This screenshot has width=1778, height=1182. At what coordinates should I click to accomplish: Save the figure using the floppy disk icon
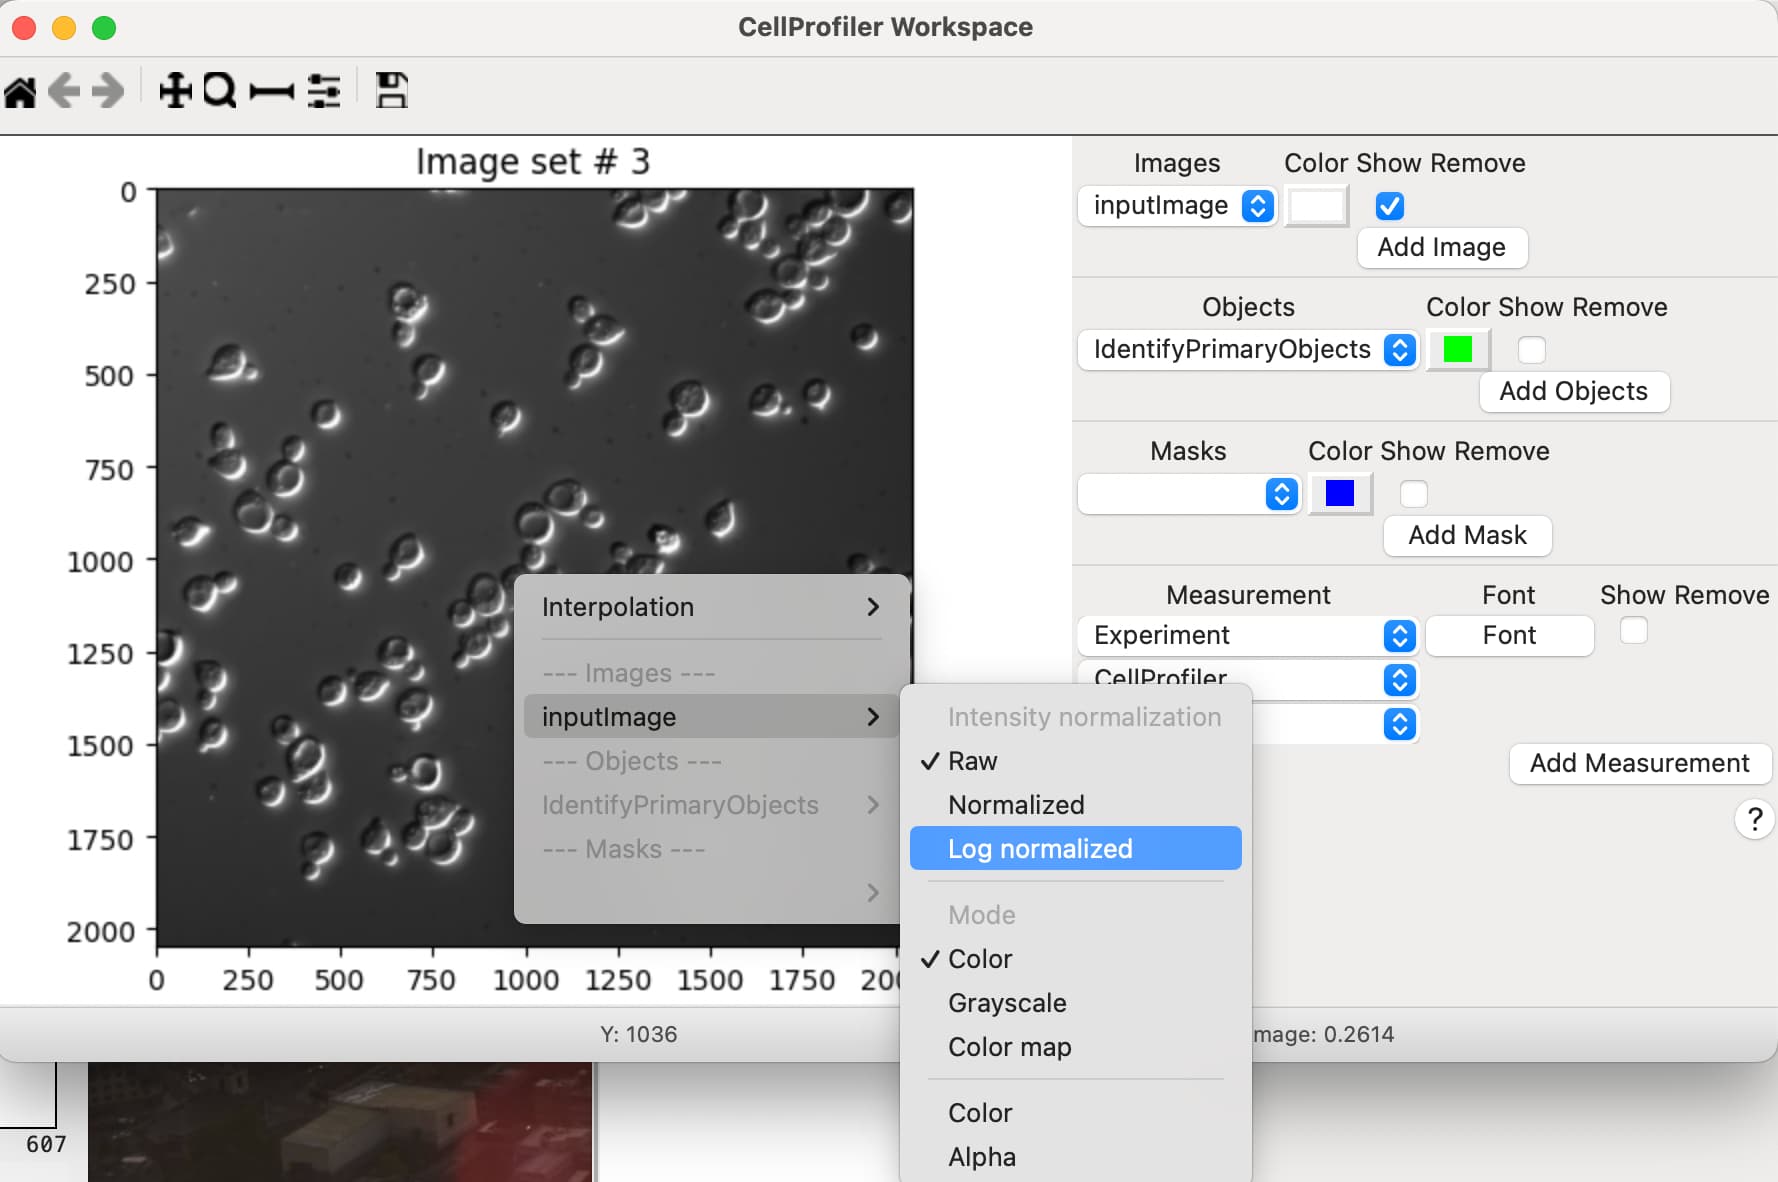coord(392,89)
